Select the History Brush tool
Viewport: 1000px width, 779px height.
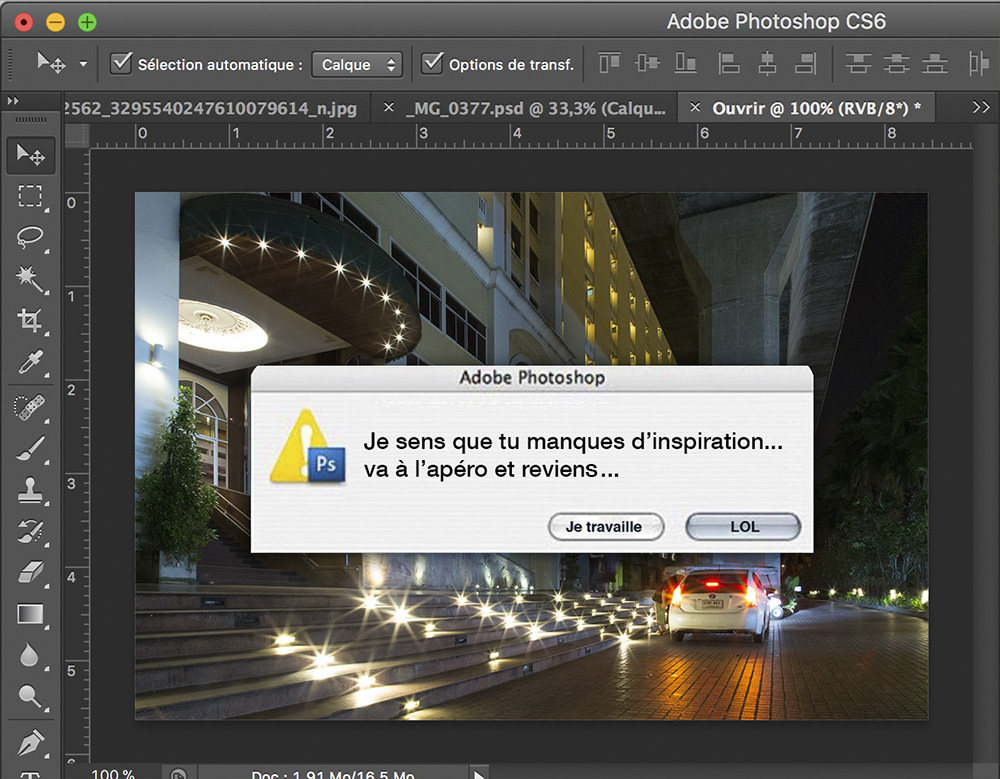pyautogui.click(x=30, y=531)
